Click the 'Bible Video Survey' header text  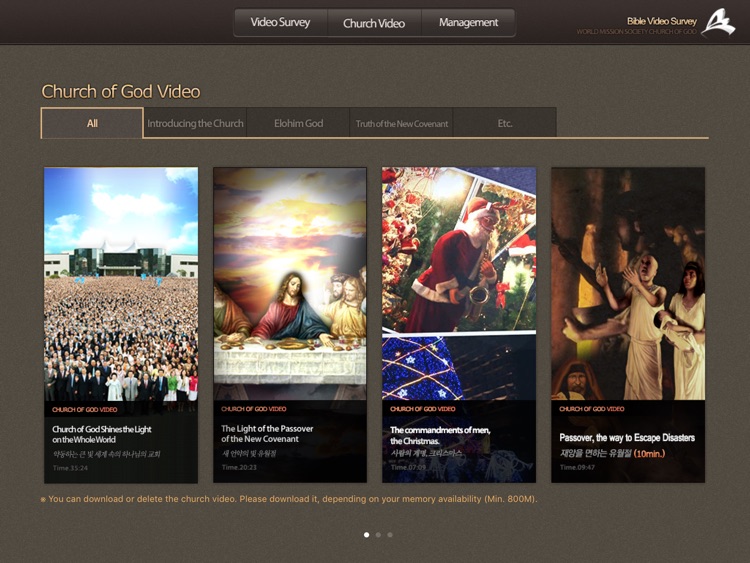pyautogui.click(x=662, y=21)
